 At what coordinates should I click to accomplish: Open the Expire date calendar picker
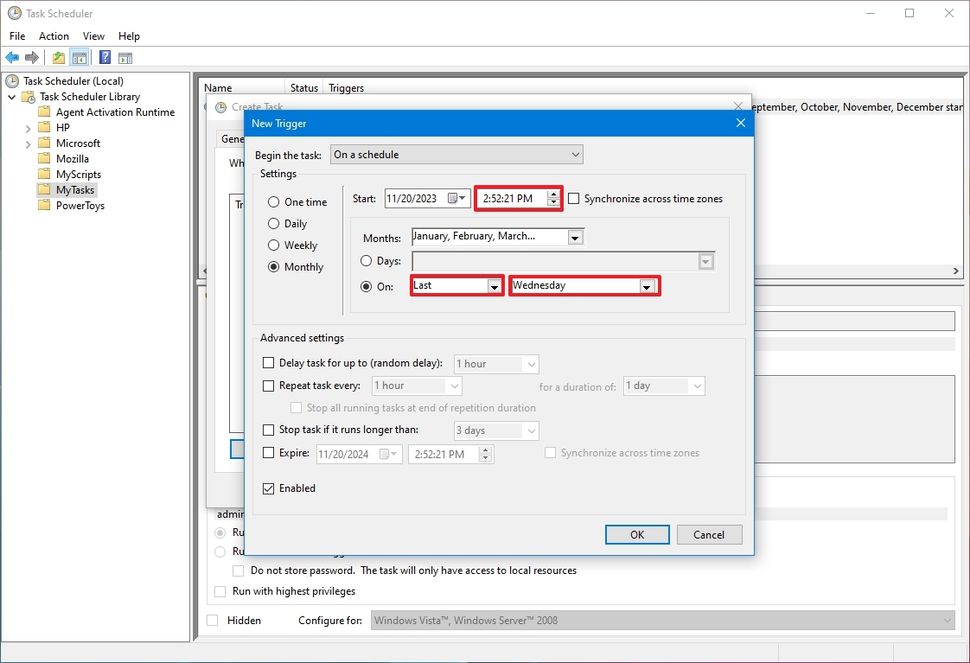coord(393,453)
